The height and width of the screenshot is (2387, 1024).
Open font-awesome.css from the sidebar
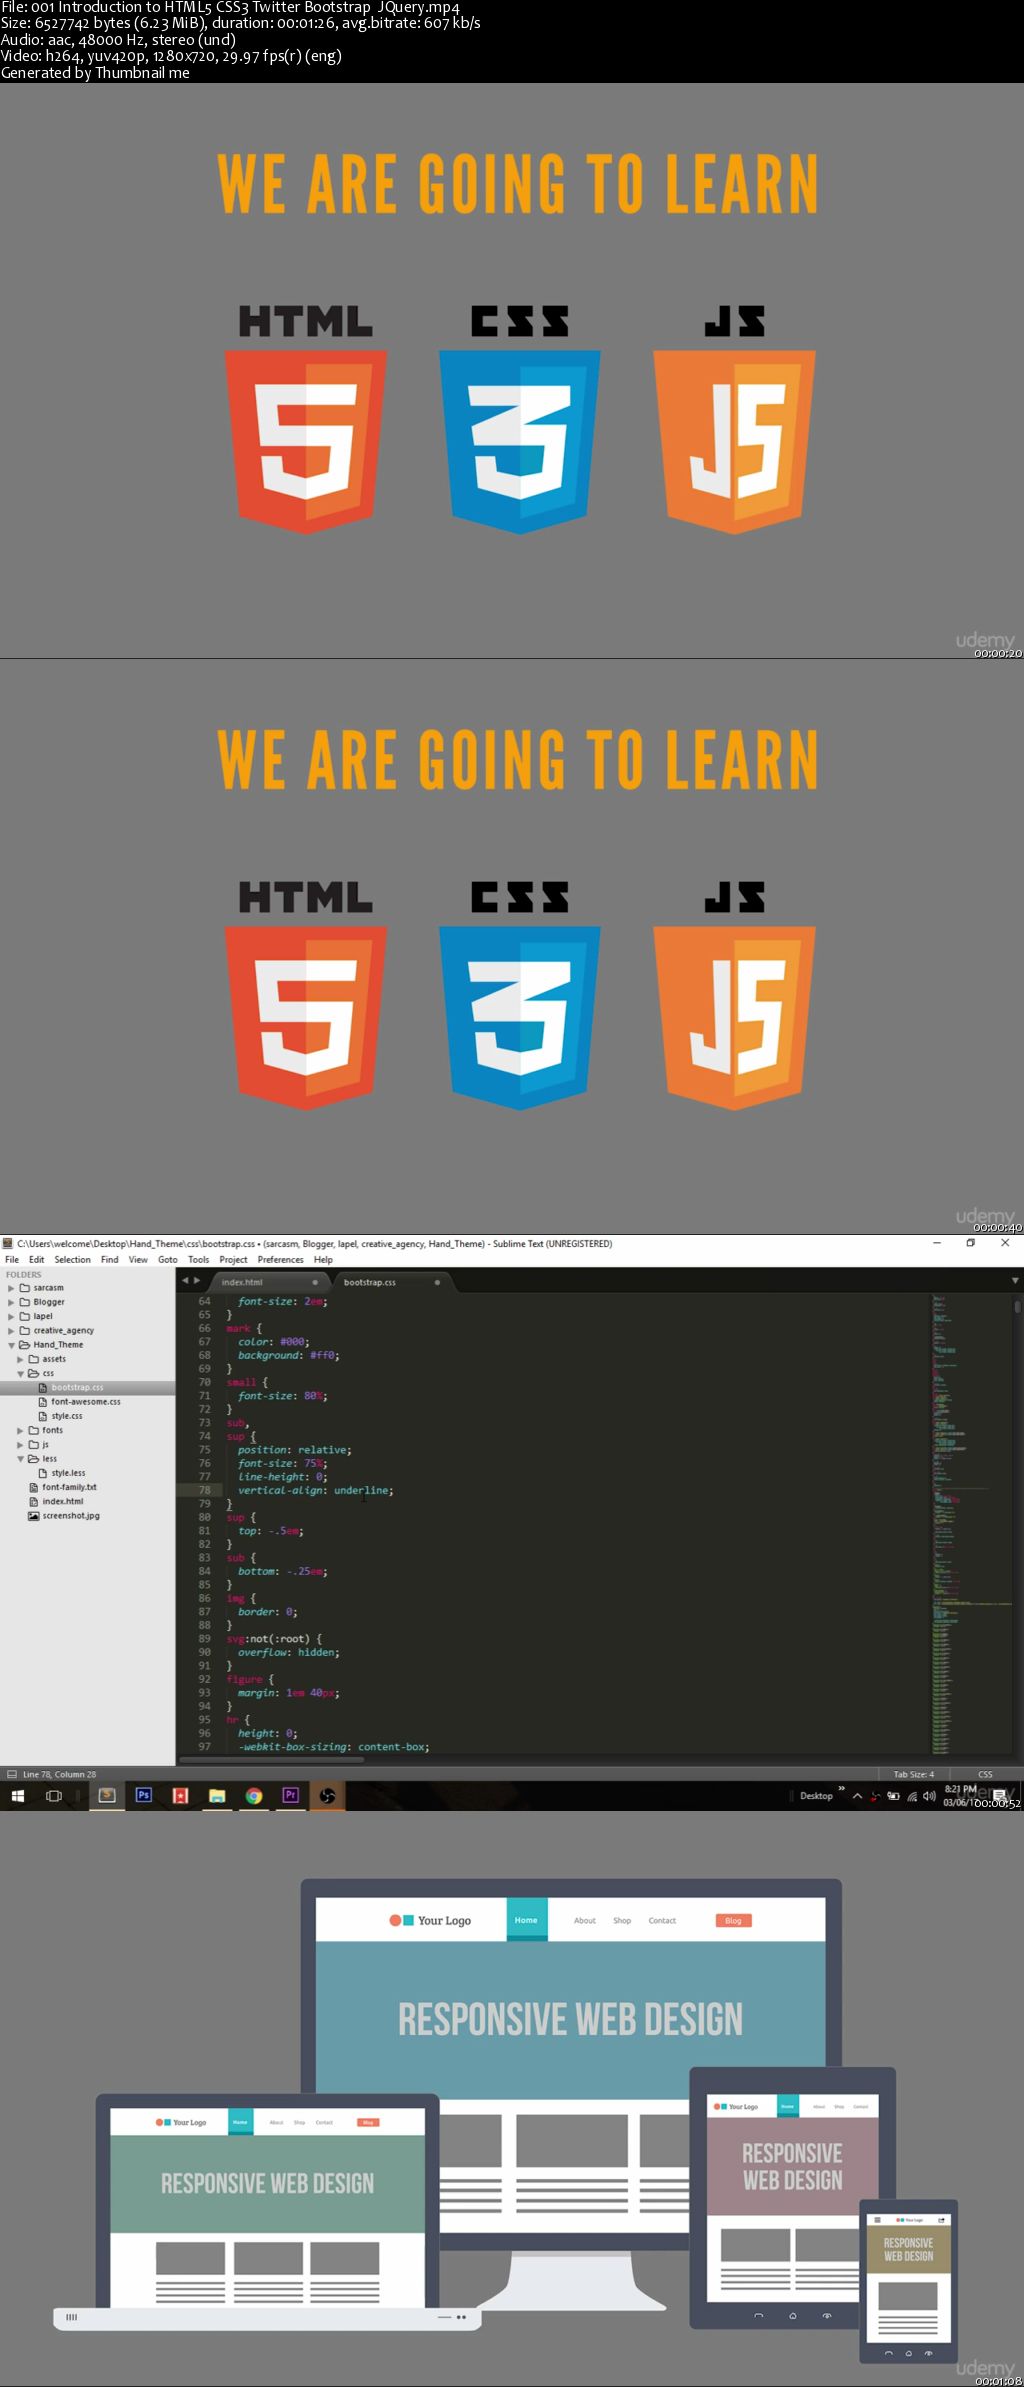click(86, 1402)
